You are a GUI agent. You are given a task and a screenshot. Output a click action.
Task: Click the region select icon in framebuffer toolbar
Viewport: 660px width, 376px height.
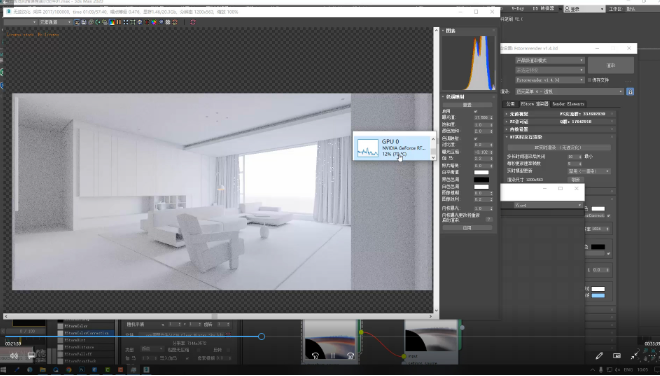pos(126,22)
